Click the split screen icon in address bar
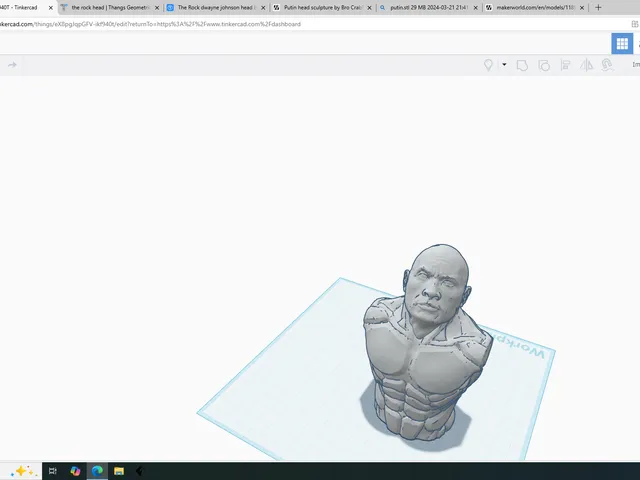The height and width of the screenshot is (480, 640). pyautogui.click(x=635, y=24)
